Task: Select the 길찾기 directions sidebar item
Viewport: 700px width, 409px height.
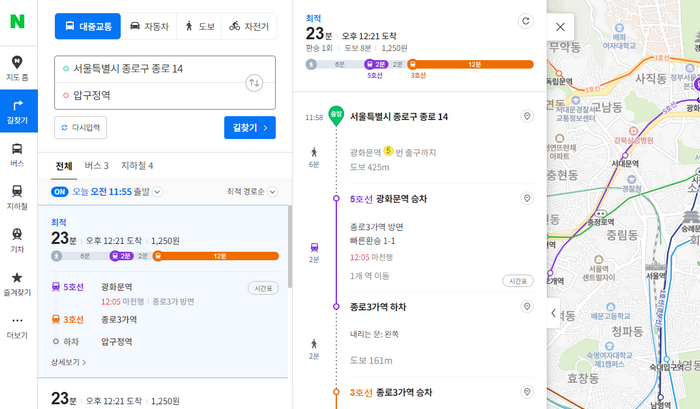Action: tap(17, 111)
